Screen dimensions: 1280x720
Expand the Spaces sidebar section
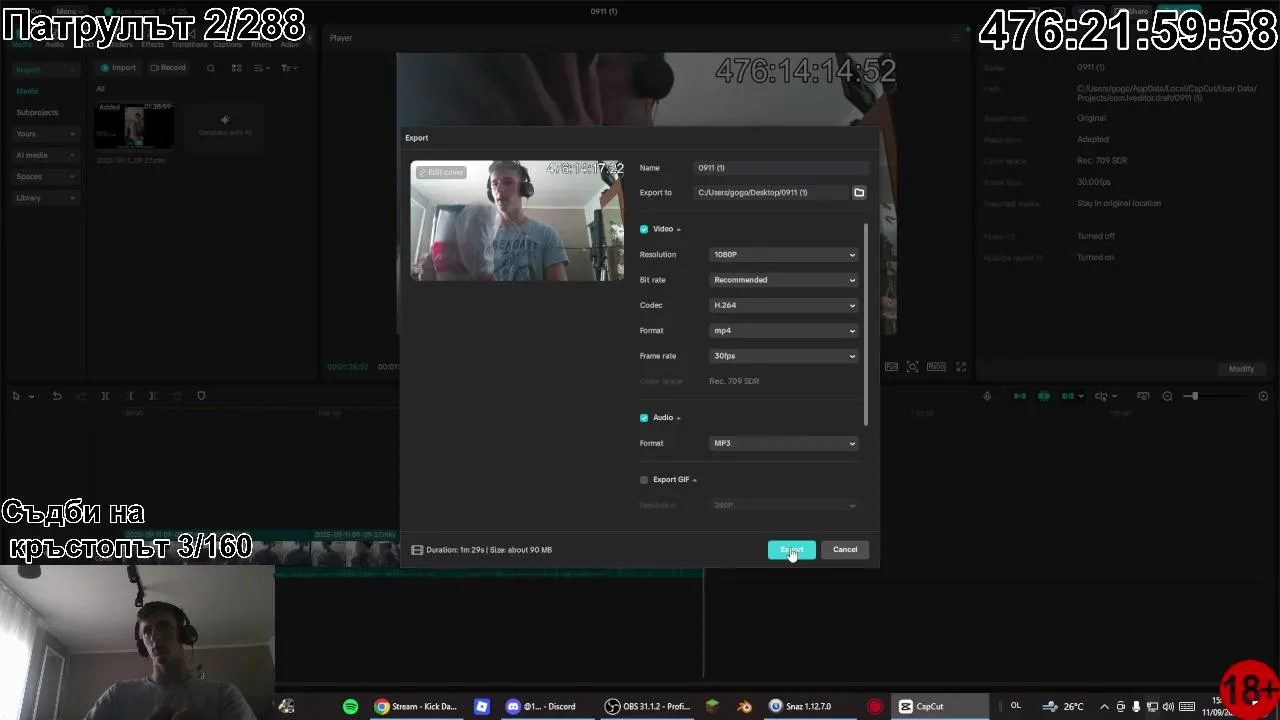[45, 177]
